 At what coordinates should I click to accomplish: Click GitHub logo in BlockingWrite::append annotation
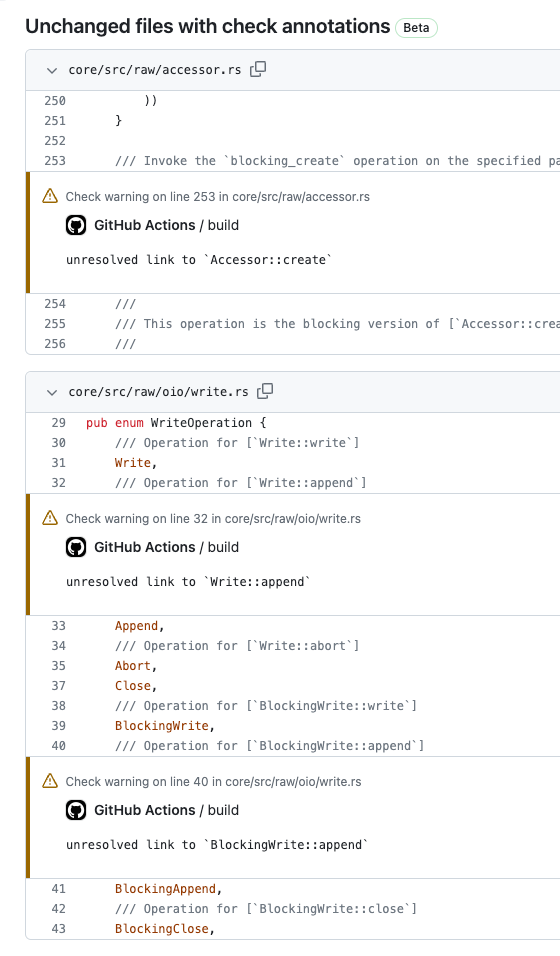pos(76,810)
